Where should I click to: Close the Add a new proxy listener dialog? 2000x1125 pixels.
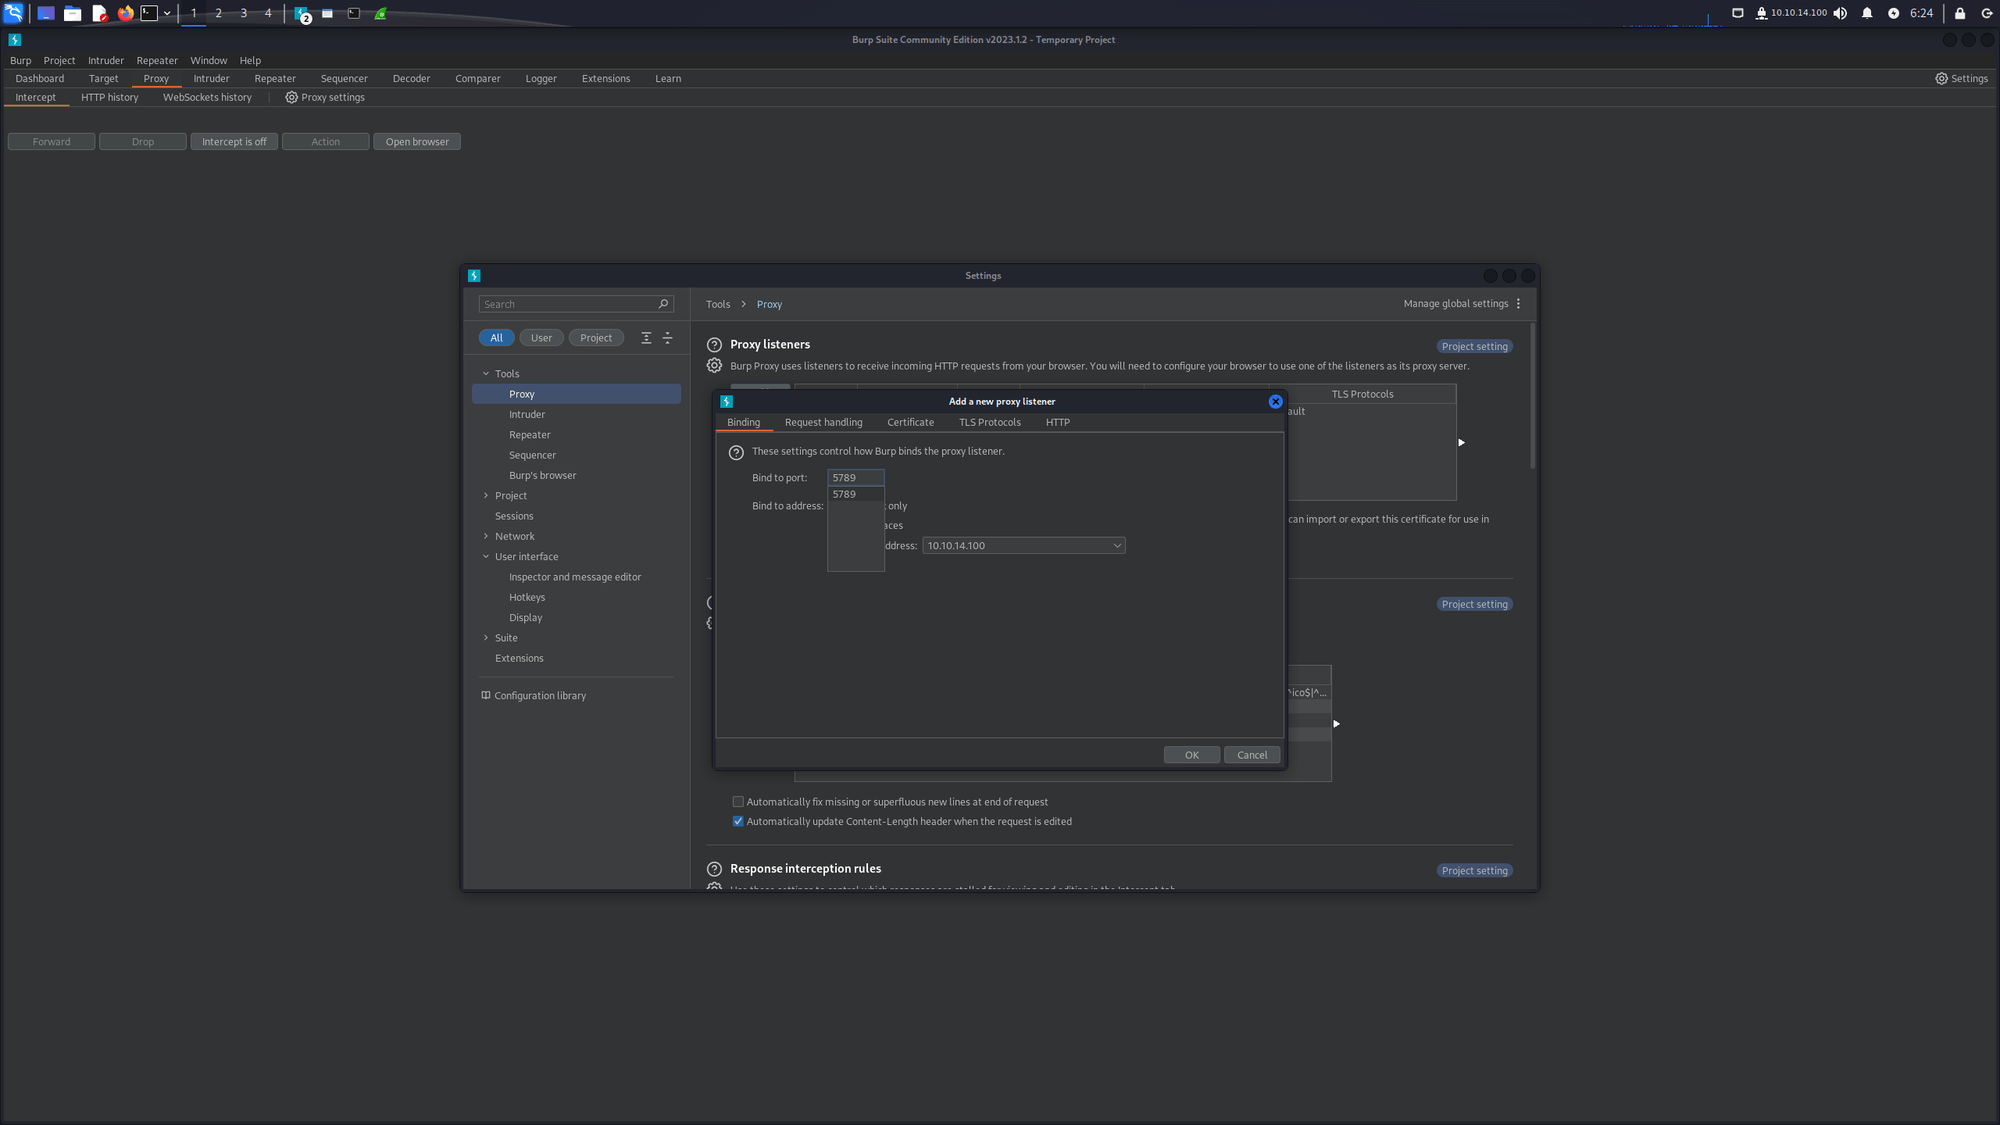1275,401
